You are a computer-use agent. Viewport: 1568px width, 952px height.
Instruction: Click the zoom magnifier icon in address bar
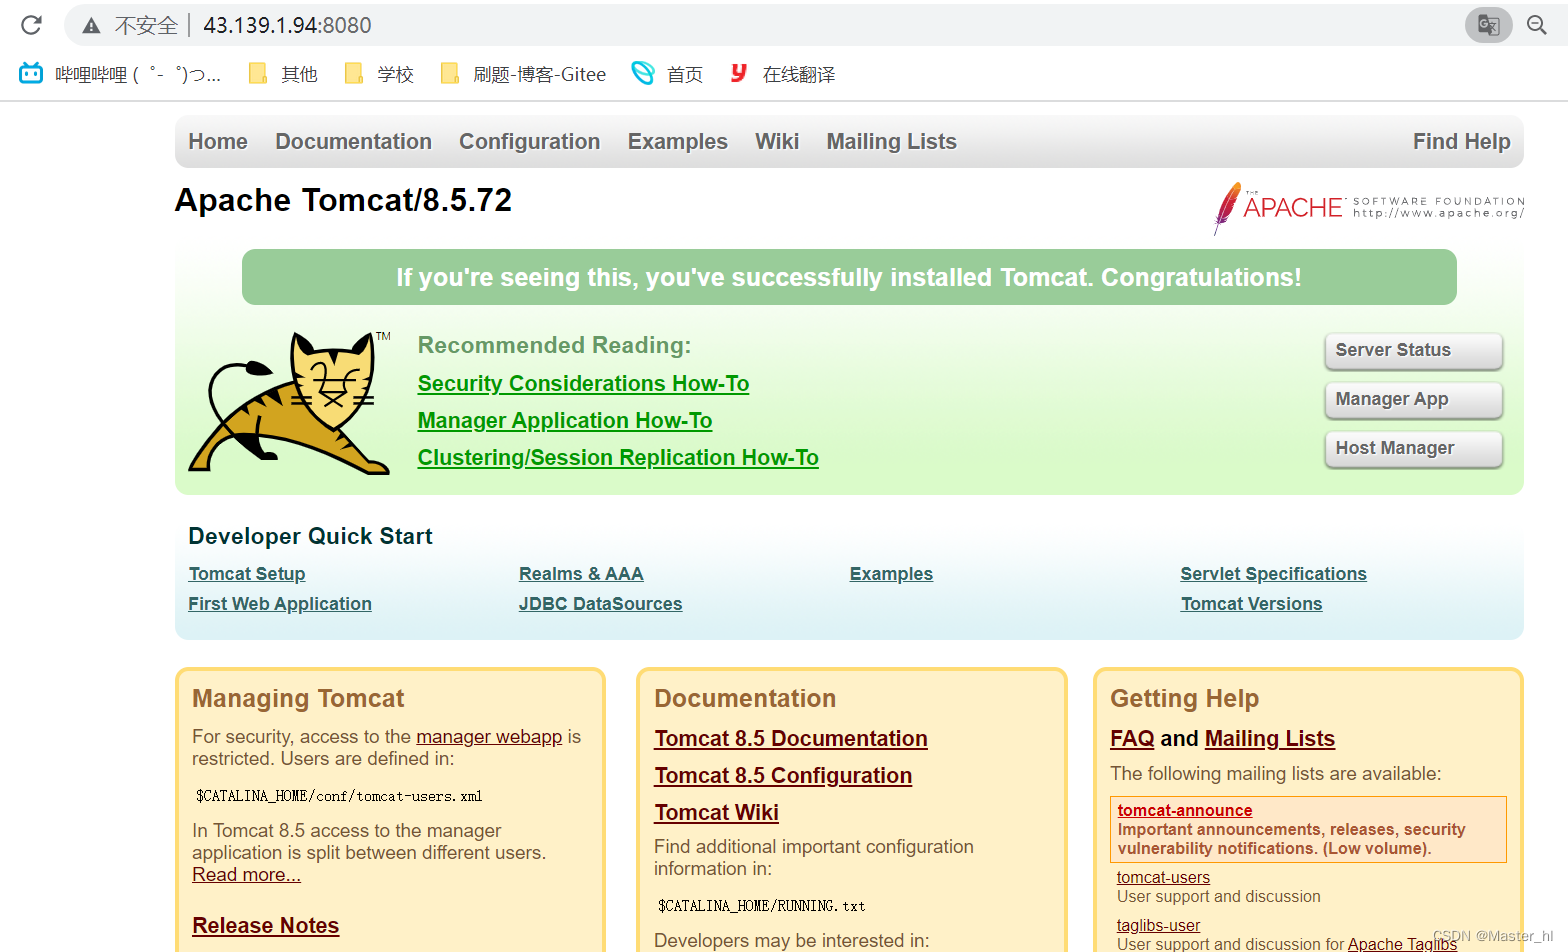coord(1537,25)
